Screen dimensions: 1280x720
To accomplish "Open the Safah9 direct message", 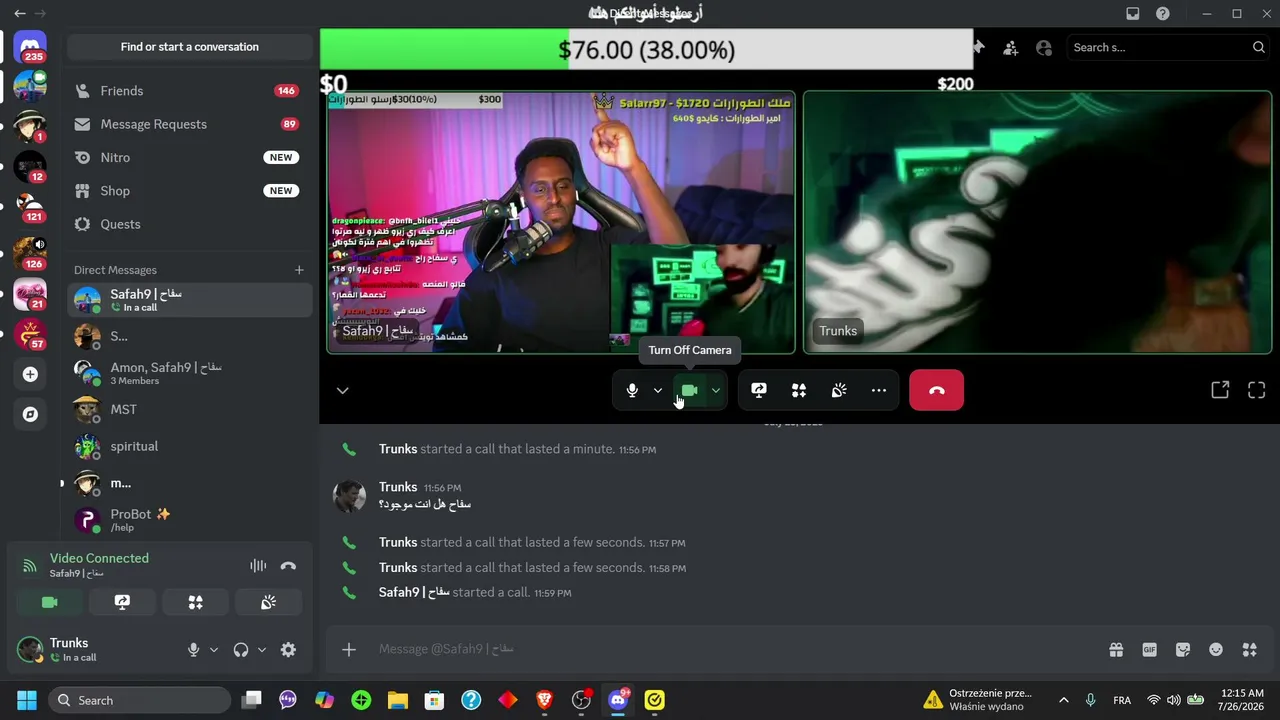I will click(x=189, y=300).
